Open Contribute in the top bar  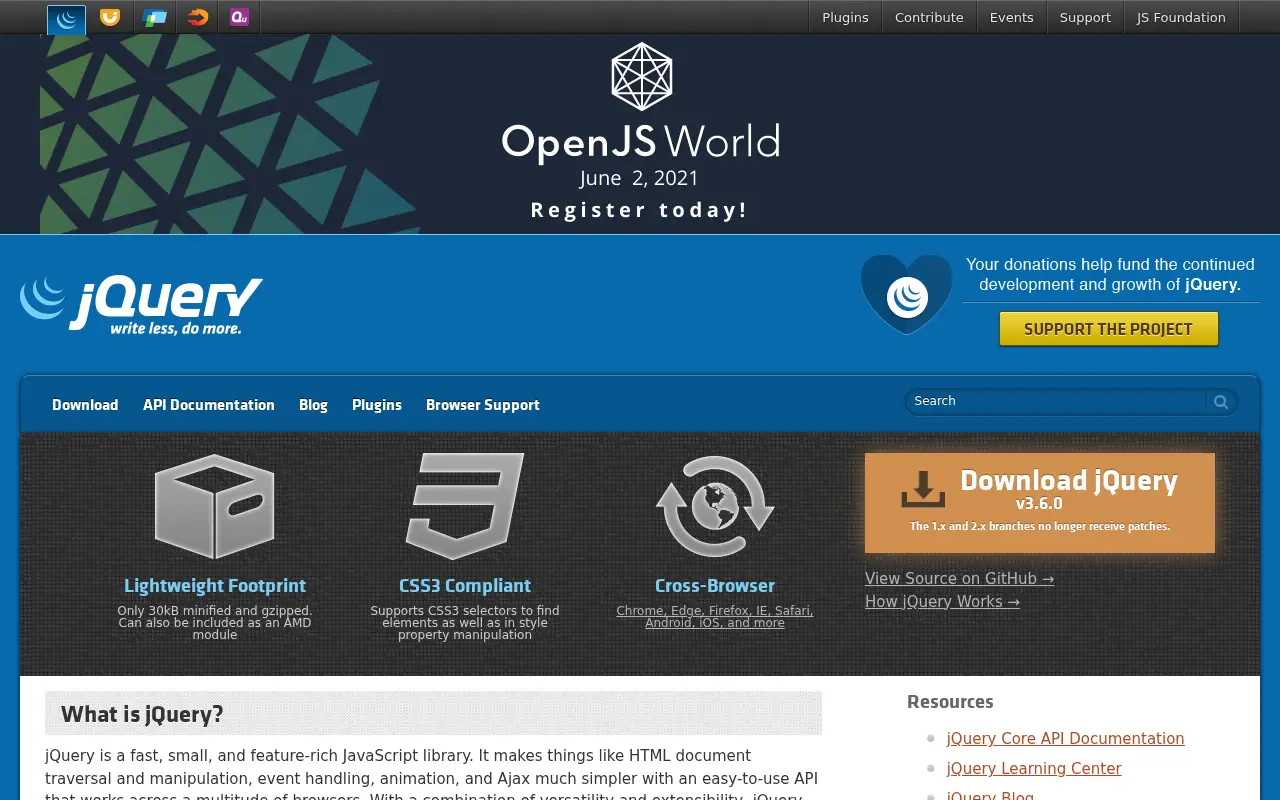pyautogui.click(x=929, y=17)
